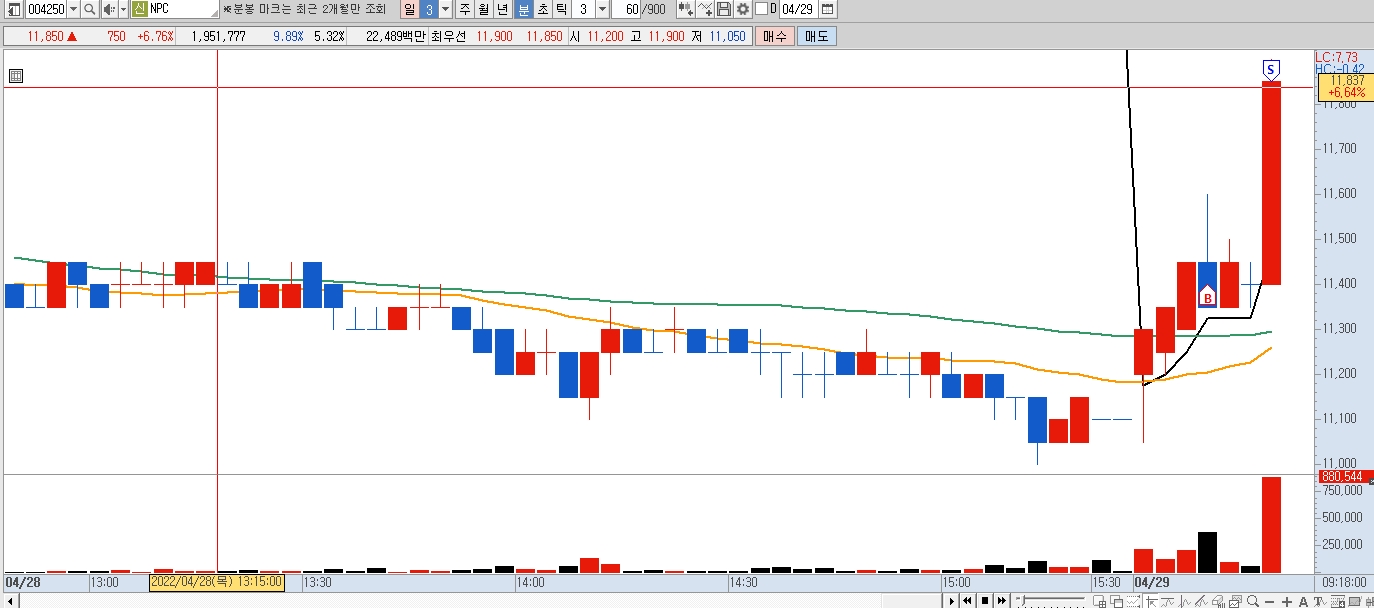Click the crosshair axis tool icon
This screenshot has height=608, width=1374.
pos(1151,601)
